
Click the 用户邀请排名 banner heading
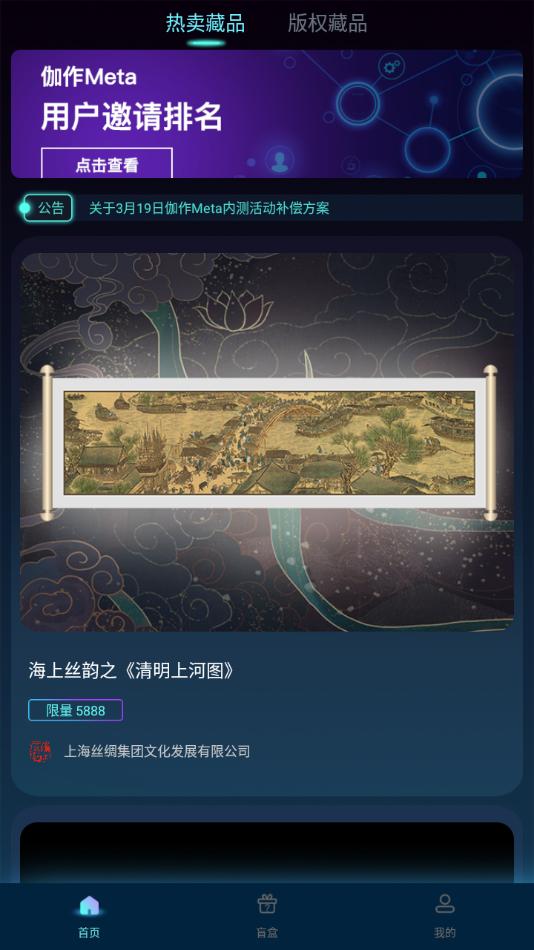pos(132,116)
